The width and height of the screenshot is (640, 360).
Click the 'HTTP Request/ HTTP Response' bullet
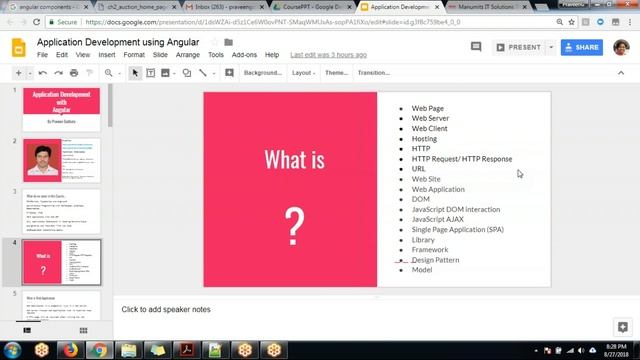coord(462,159)
